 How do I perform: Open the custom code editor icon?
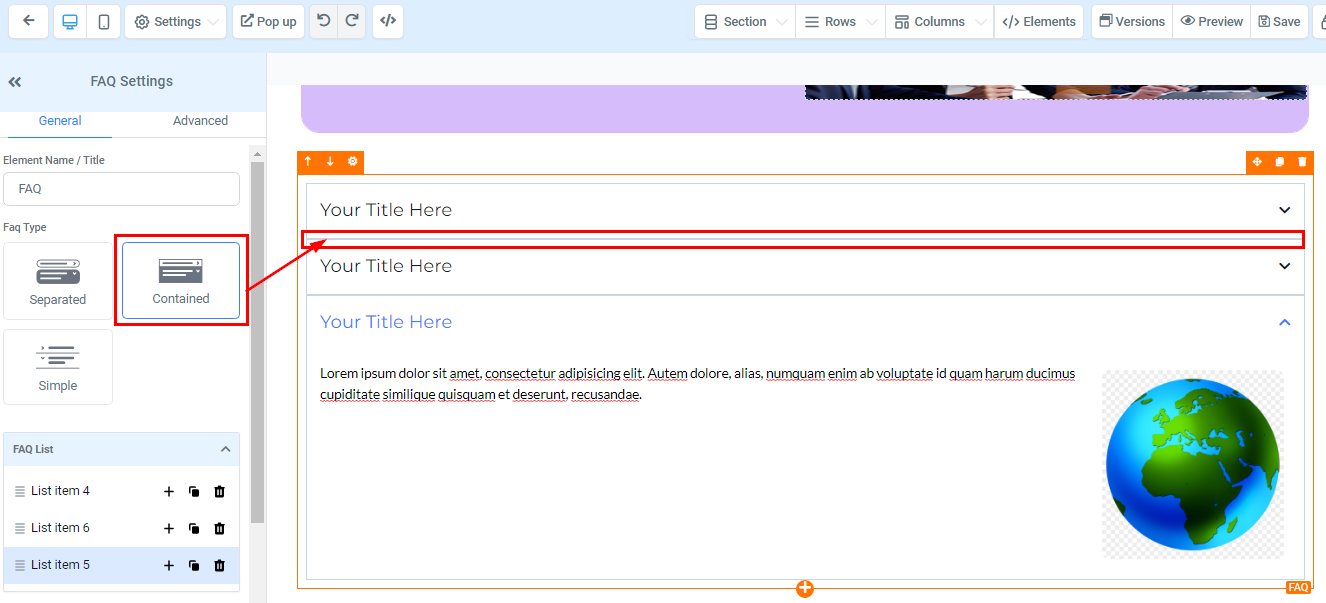click(x=388, y=21)
